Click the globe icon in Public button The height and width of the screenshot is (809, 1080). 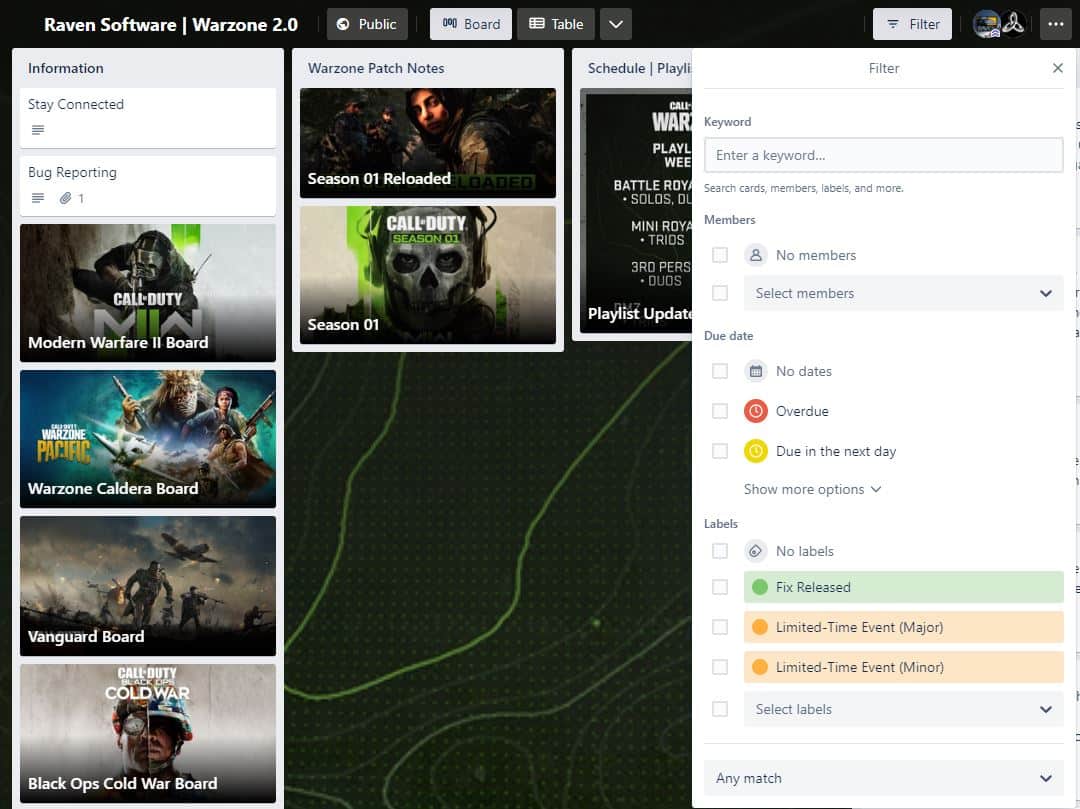[x=342, y=24]
